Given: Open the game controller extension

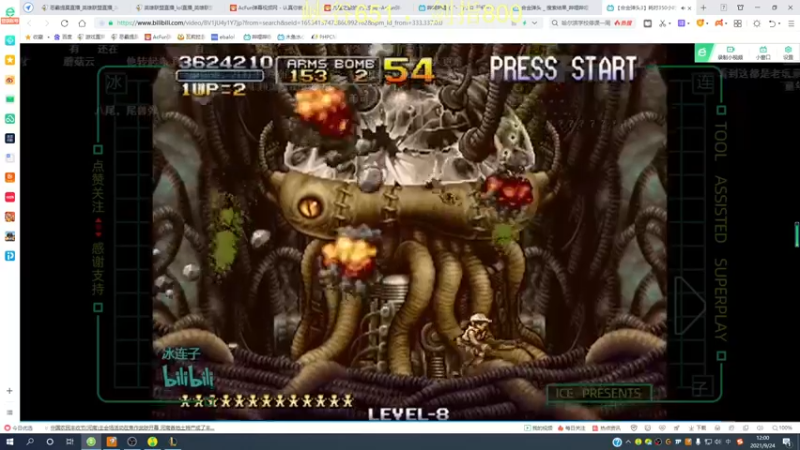Looking at the screenshot, I should pyautogui.click(x=719, y=23).
